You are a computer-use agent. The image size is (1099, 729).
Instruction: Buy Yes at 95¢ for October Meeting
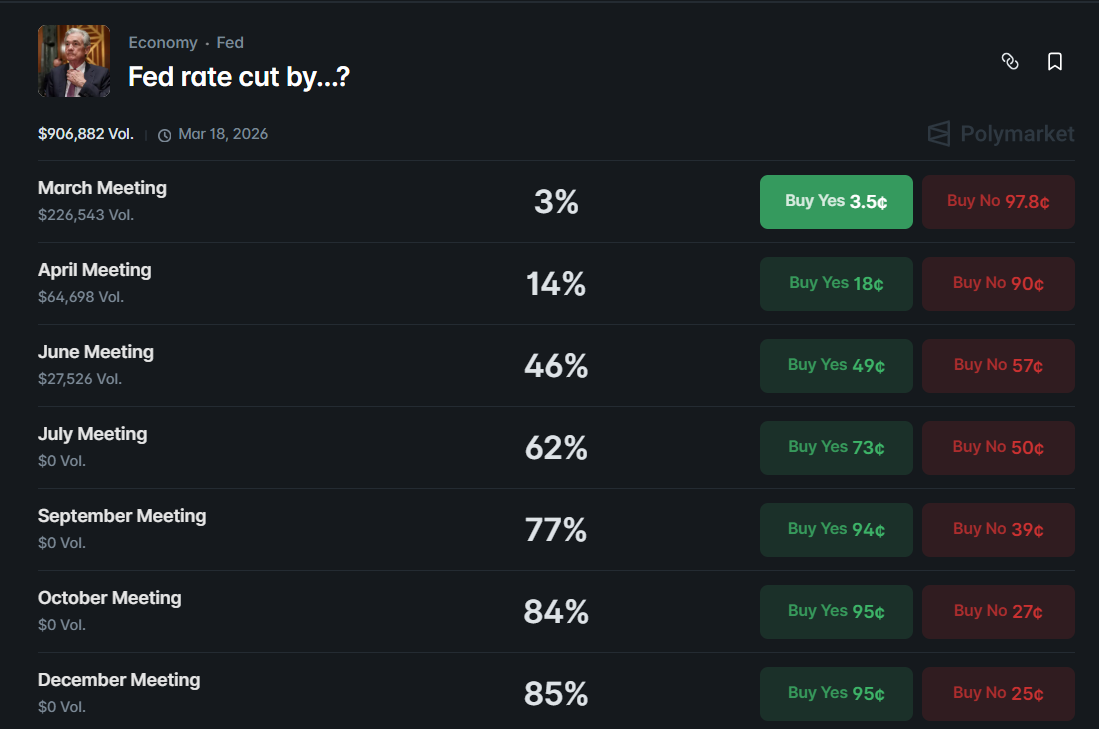(x=836, y=611)
